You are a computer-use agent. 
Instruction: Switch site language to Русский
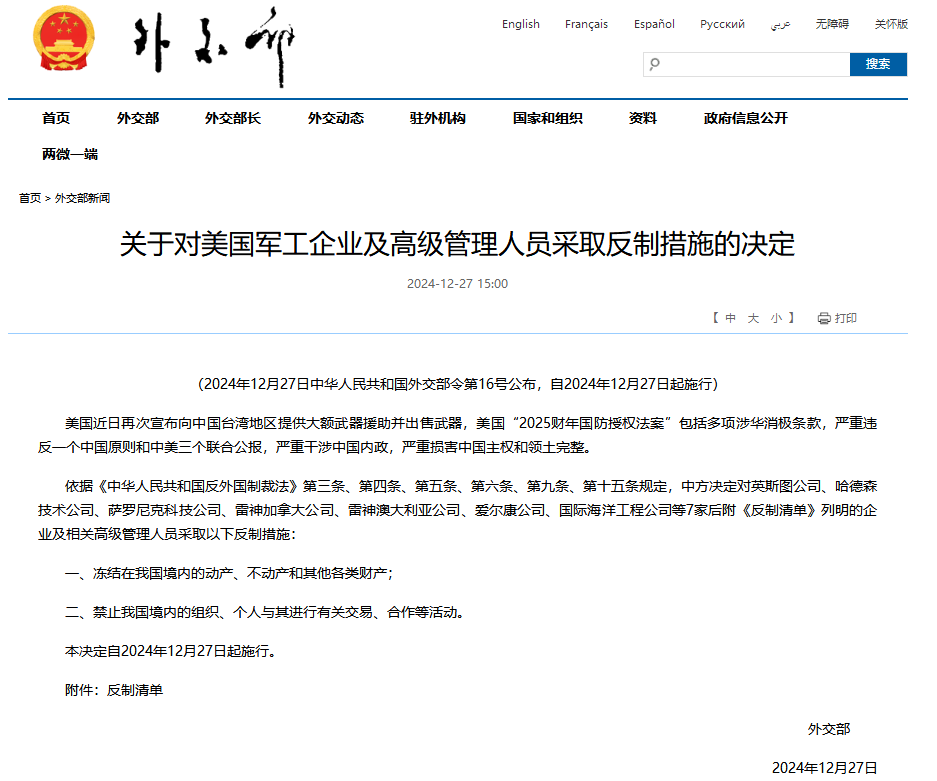tap(722, 24)
